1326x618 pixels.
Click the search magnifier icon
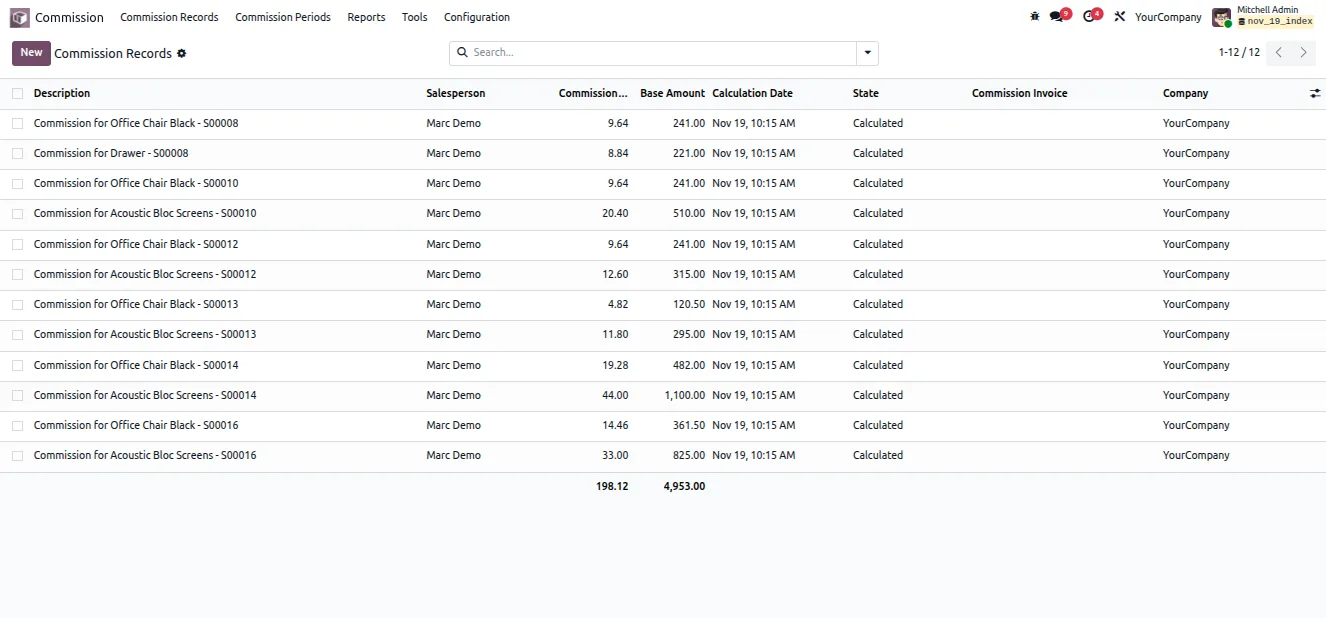coord(462,52)
